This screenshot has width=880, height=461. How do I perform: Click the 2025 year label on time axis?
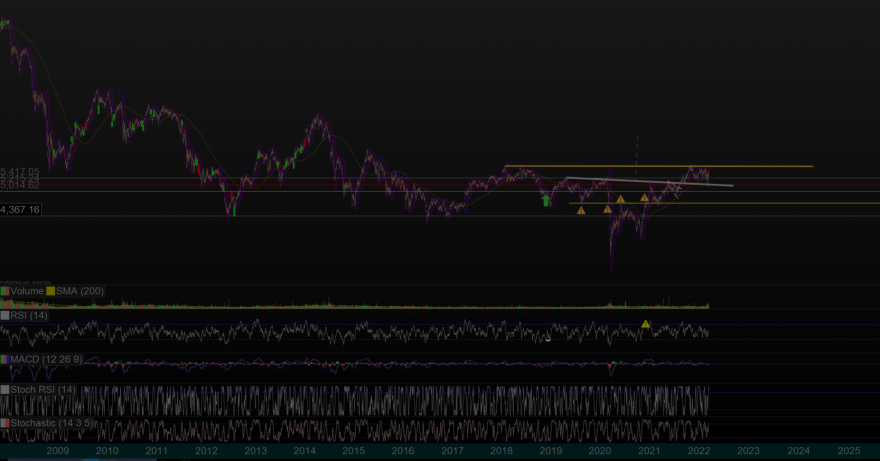pyautogui.click(x=849, y=451)
